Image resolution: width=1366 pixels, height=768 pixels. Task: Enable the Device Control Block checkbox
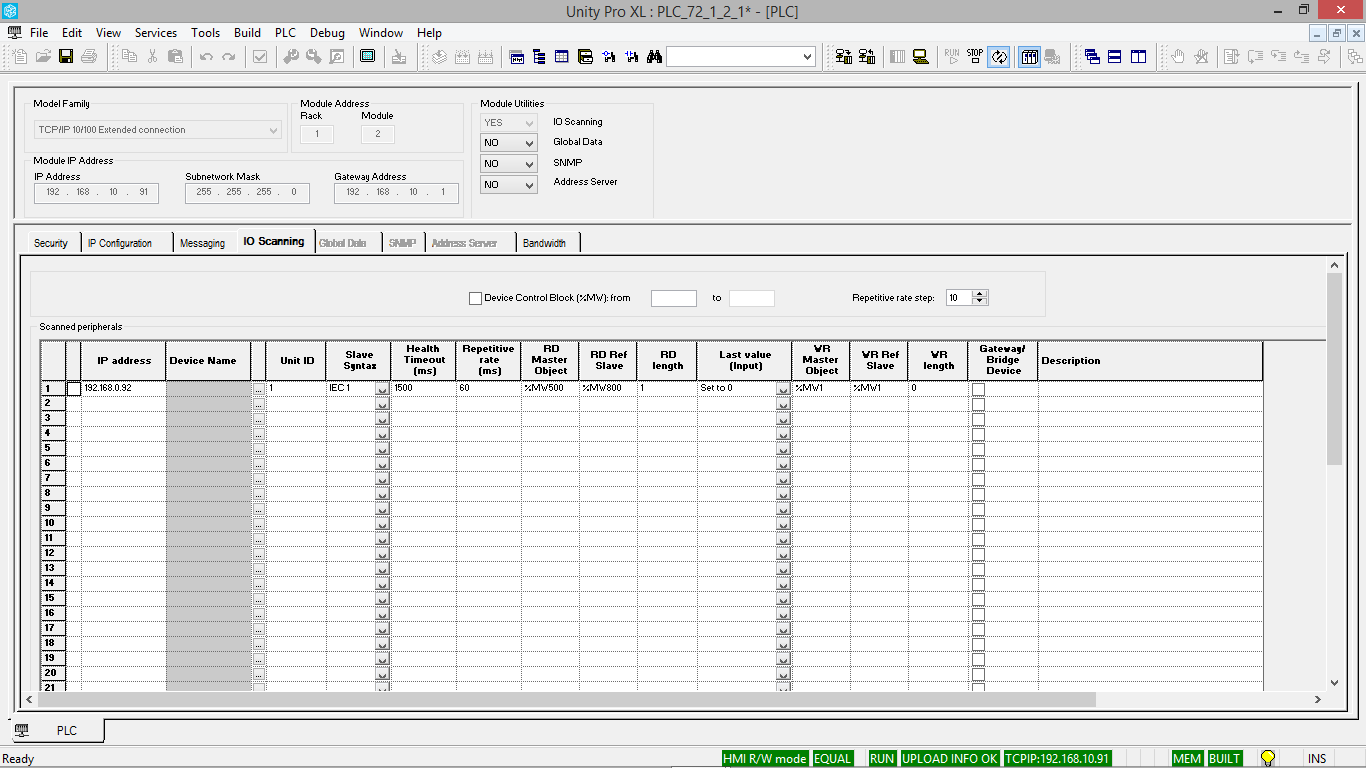tap(475, 298)
